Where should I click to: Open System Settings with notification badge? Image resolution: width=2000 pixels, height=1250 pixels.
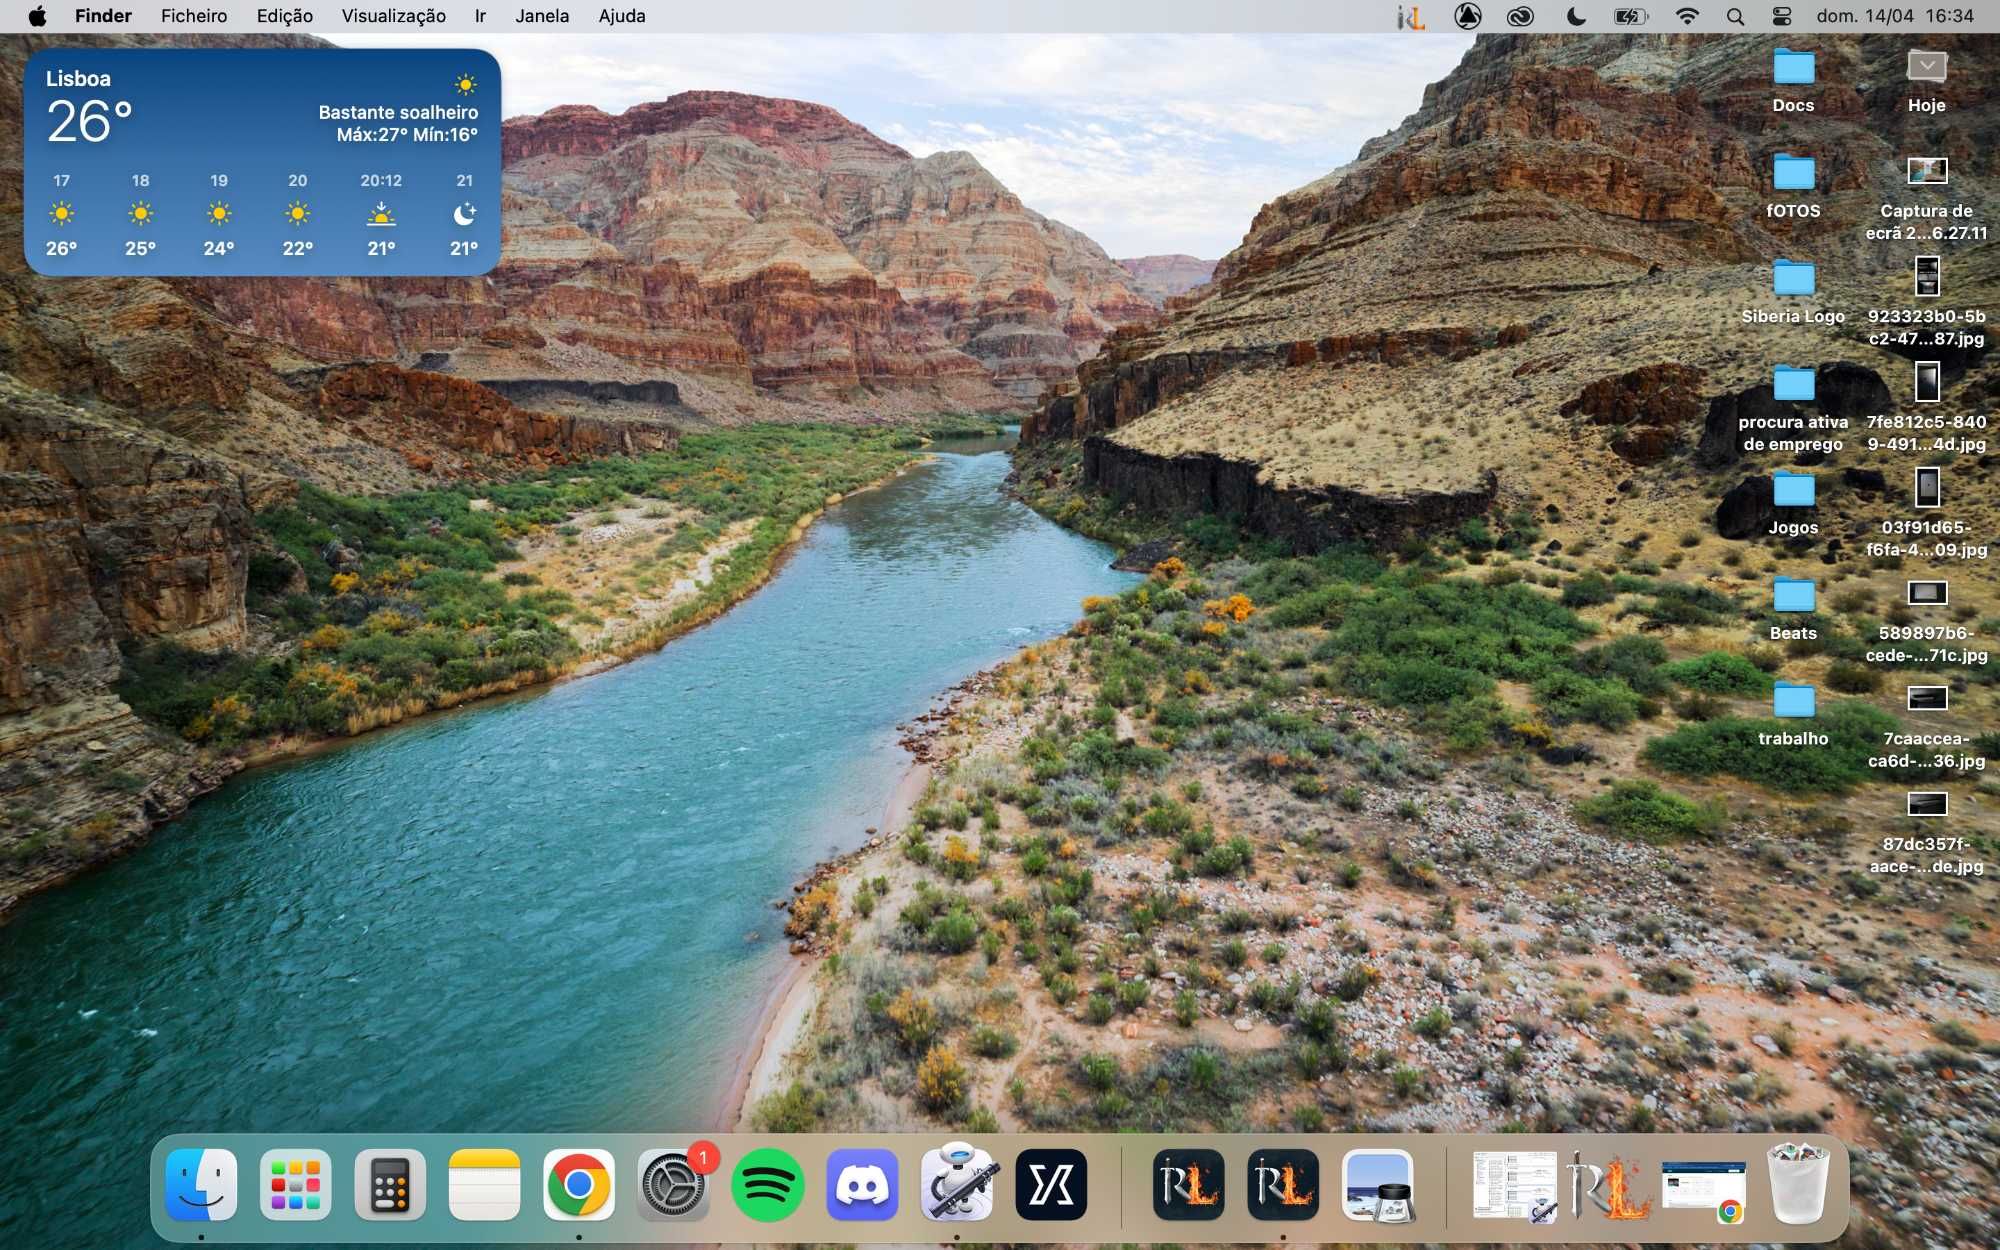click(x=673, y=1185)
